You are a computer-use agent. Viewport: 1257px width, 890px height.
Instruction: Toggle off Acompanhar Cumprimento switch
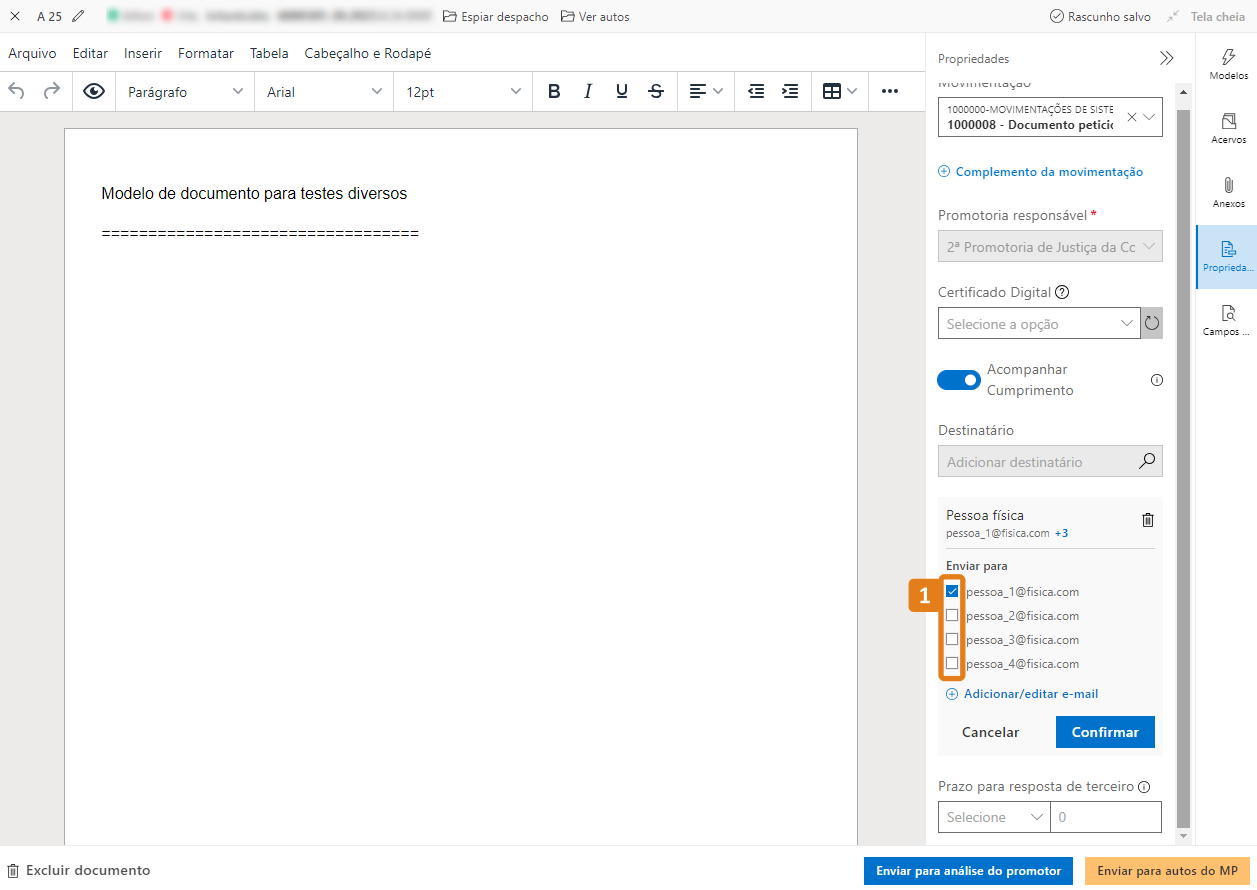pos(958,380)
